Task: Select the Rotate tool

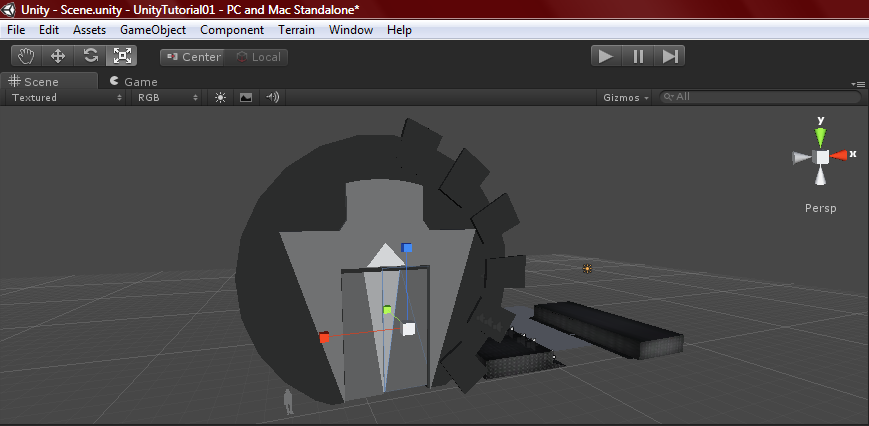Action: click(x=90, y=56)
